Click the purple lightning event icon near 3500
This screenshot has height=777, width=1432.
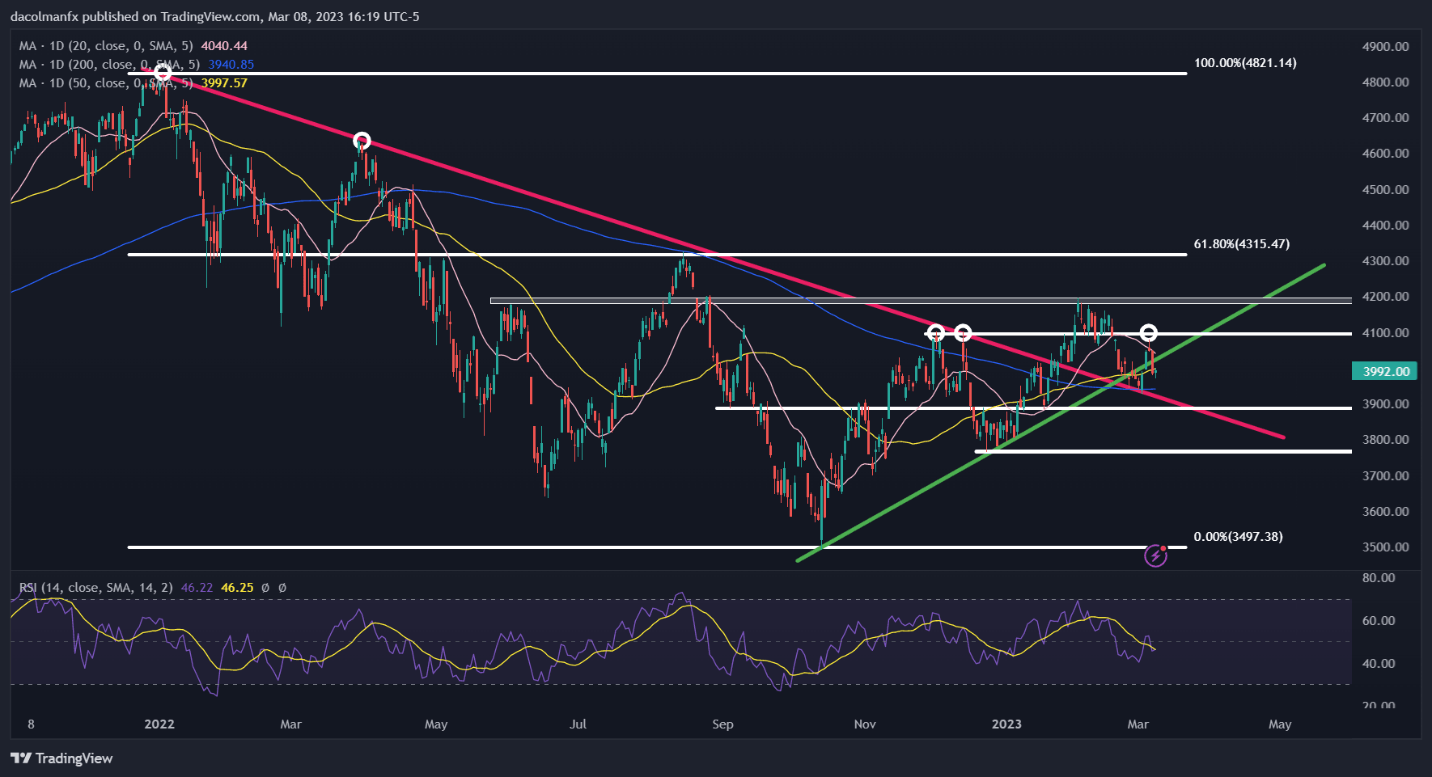1156,554
